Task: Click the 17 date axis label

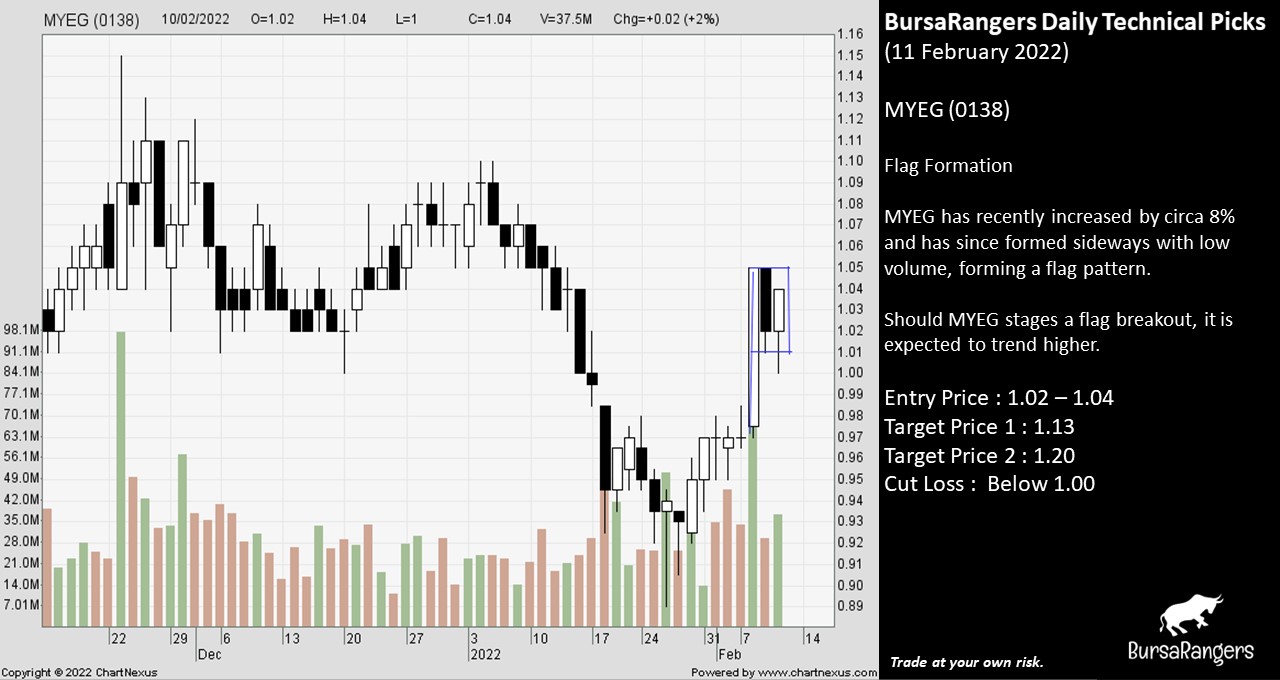Action: click(x=601, y=638)
